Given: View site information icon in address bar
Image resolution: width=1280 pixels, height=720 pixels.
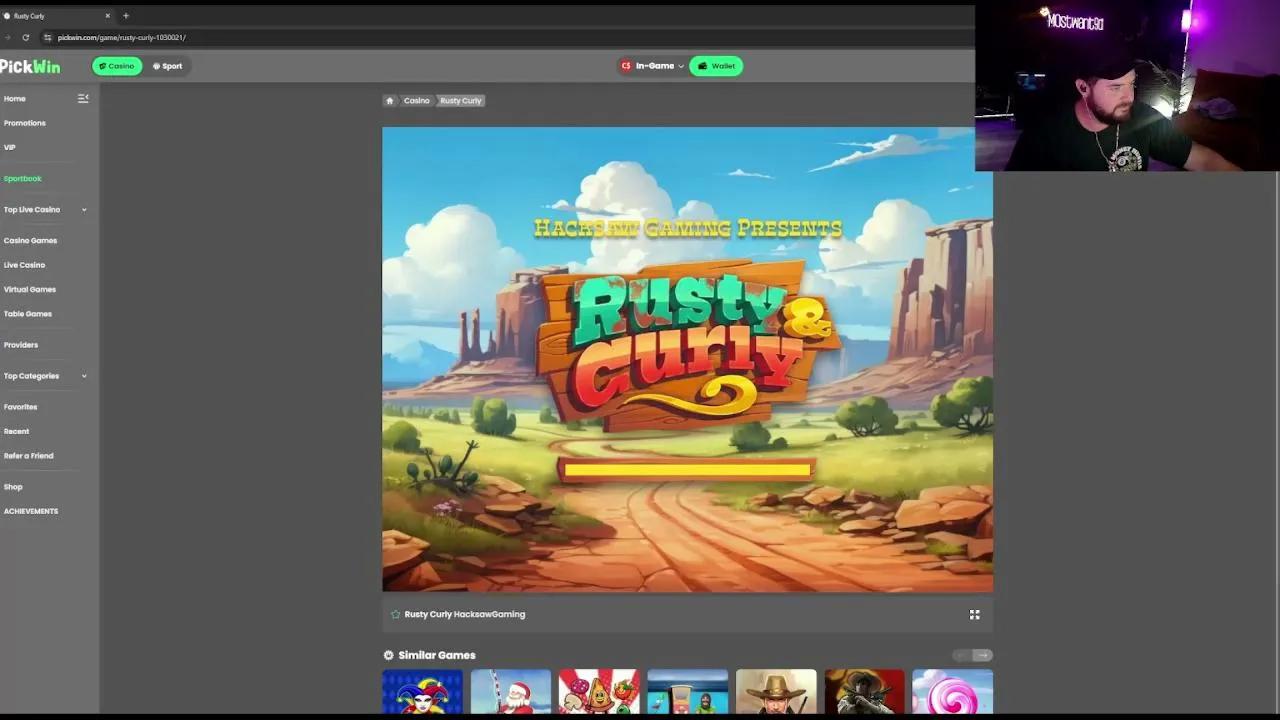Looking at the screenshot, I should pos(47,37).
